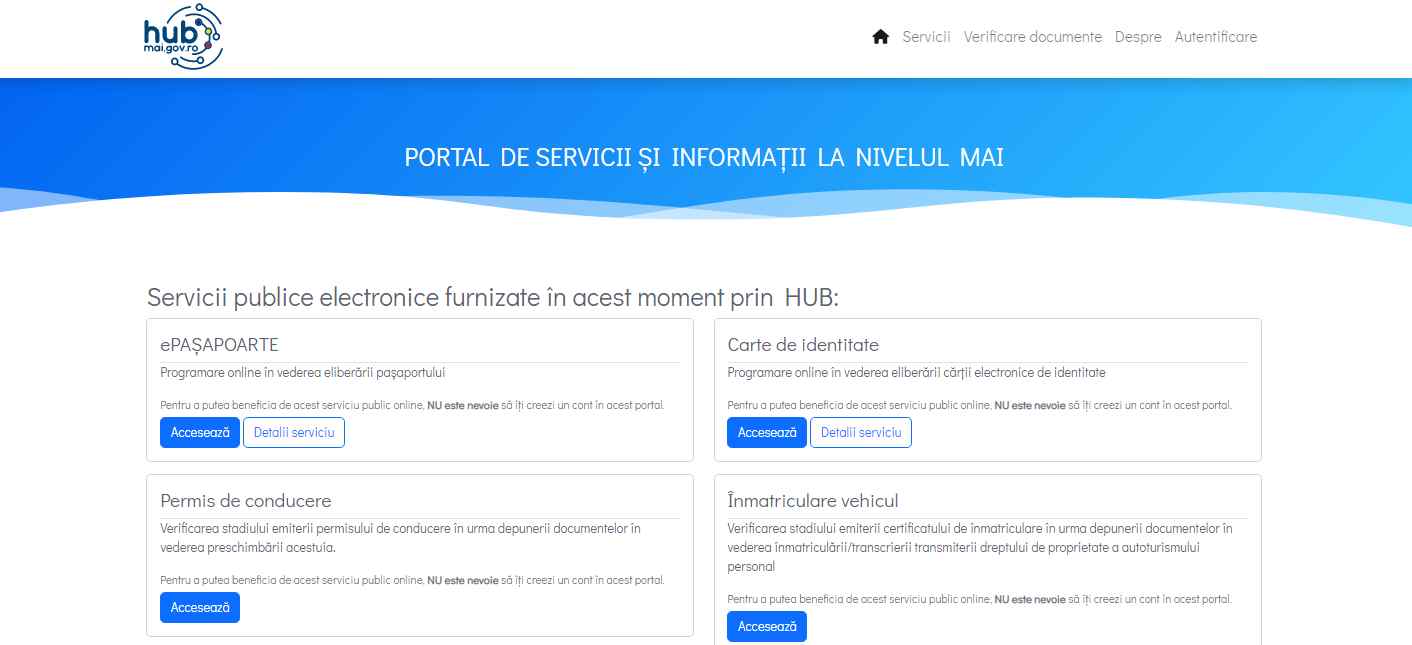Screen dimensions: 1412x645
Task: Select the ePAȘAPOARTE card heading
Action: [220, 345]
